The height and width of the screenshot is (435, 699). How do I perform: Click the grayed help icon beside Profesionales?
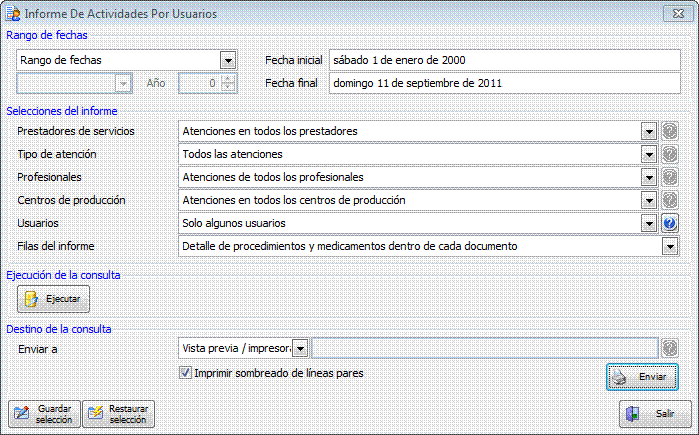click(x=670, y=177)
